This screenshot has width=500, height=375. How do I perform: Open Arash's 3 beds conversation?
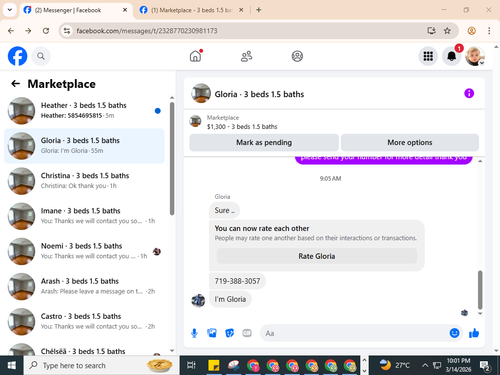tap(84, 286)
